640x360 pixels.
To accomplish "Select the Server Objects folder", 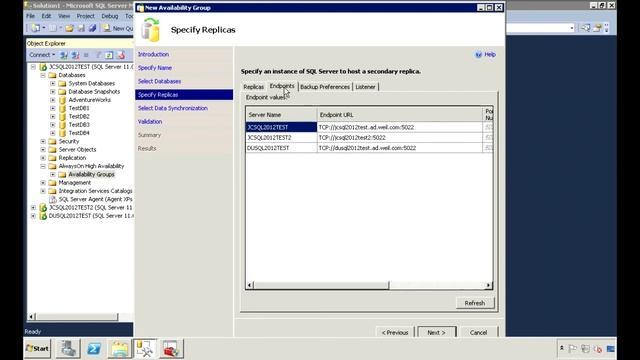I will (x=78, y=149).
